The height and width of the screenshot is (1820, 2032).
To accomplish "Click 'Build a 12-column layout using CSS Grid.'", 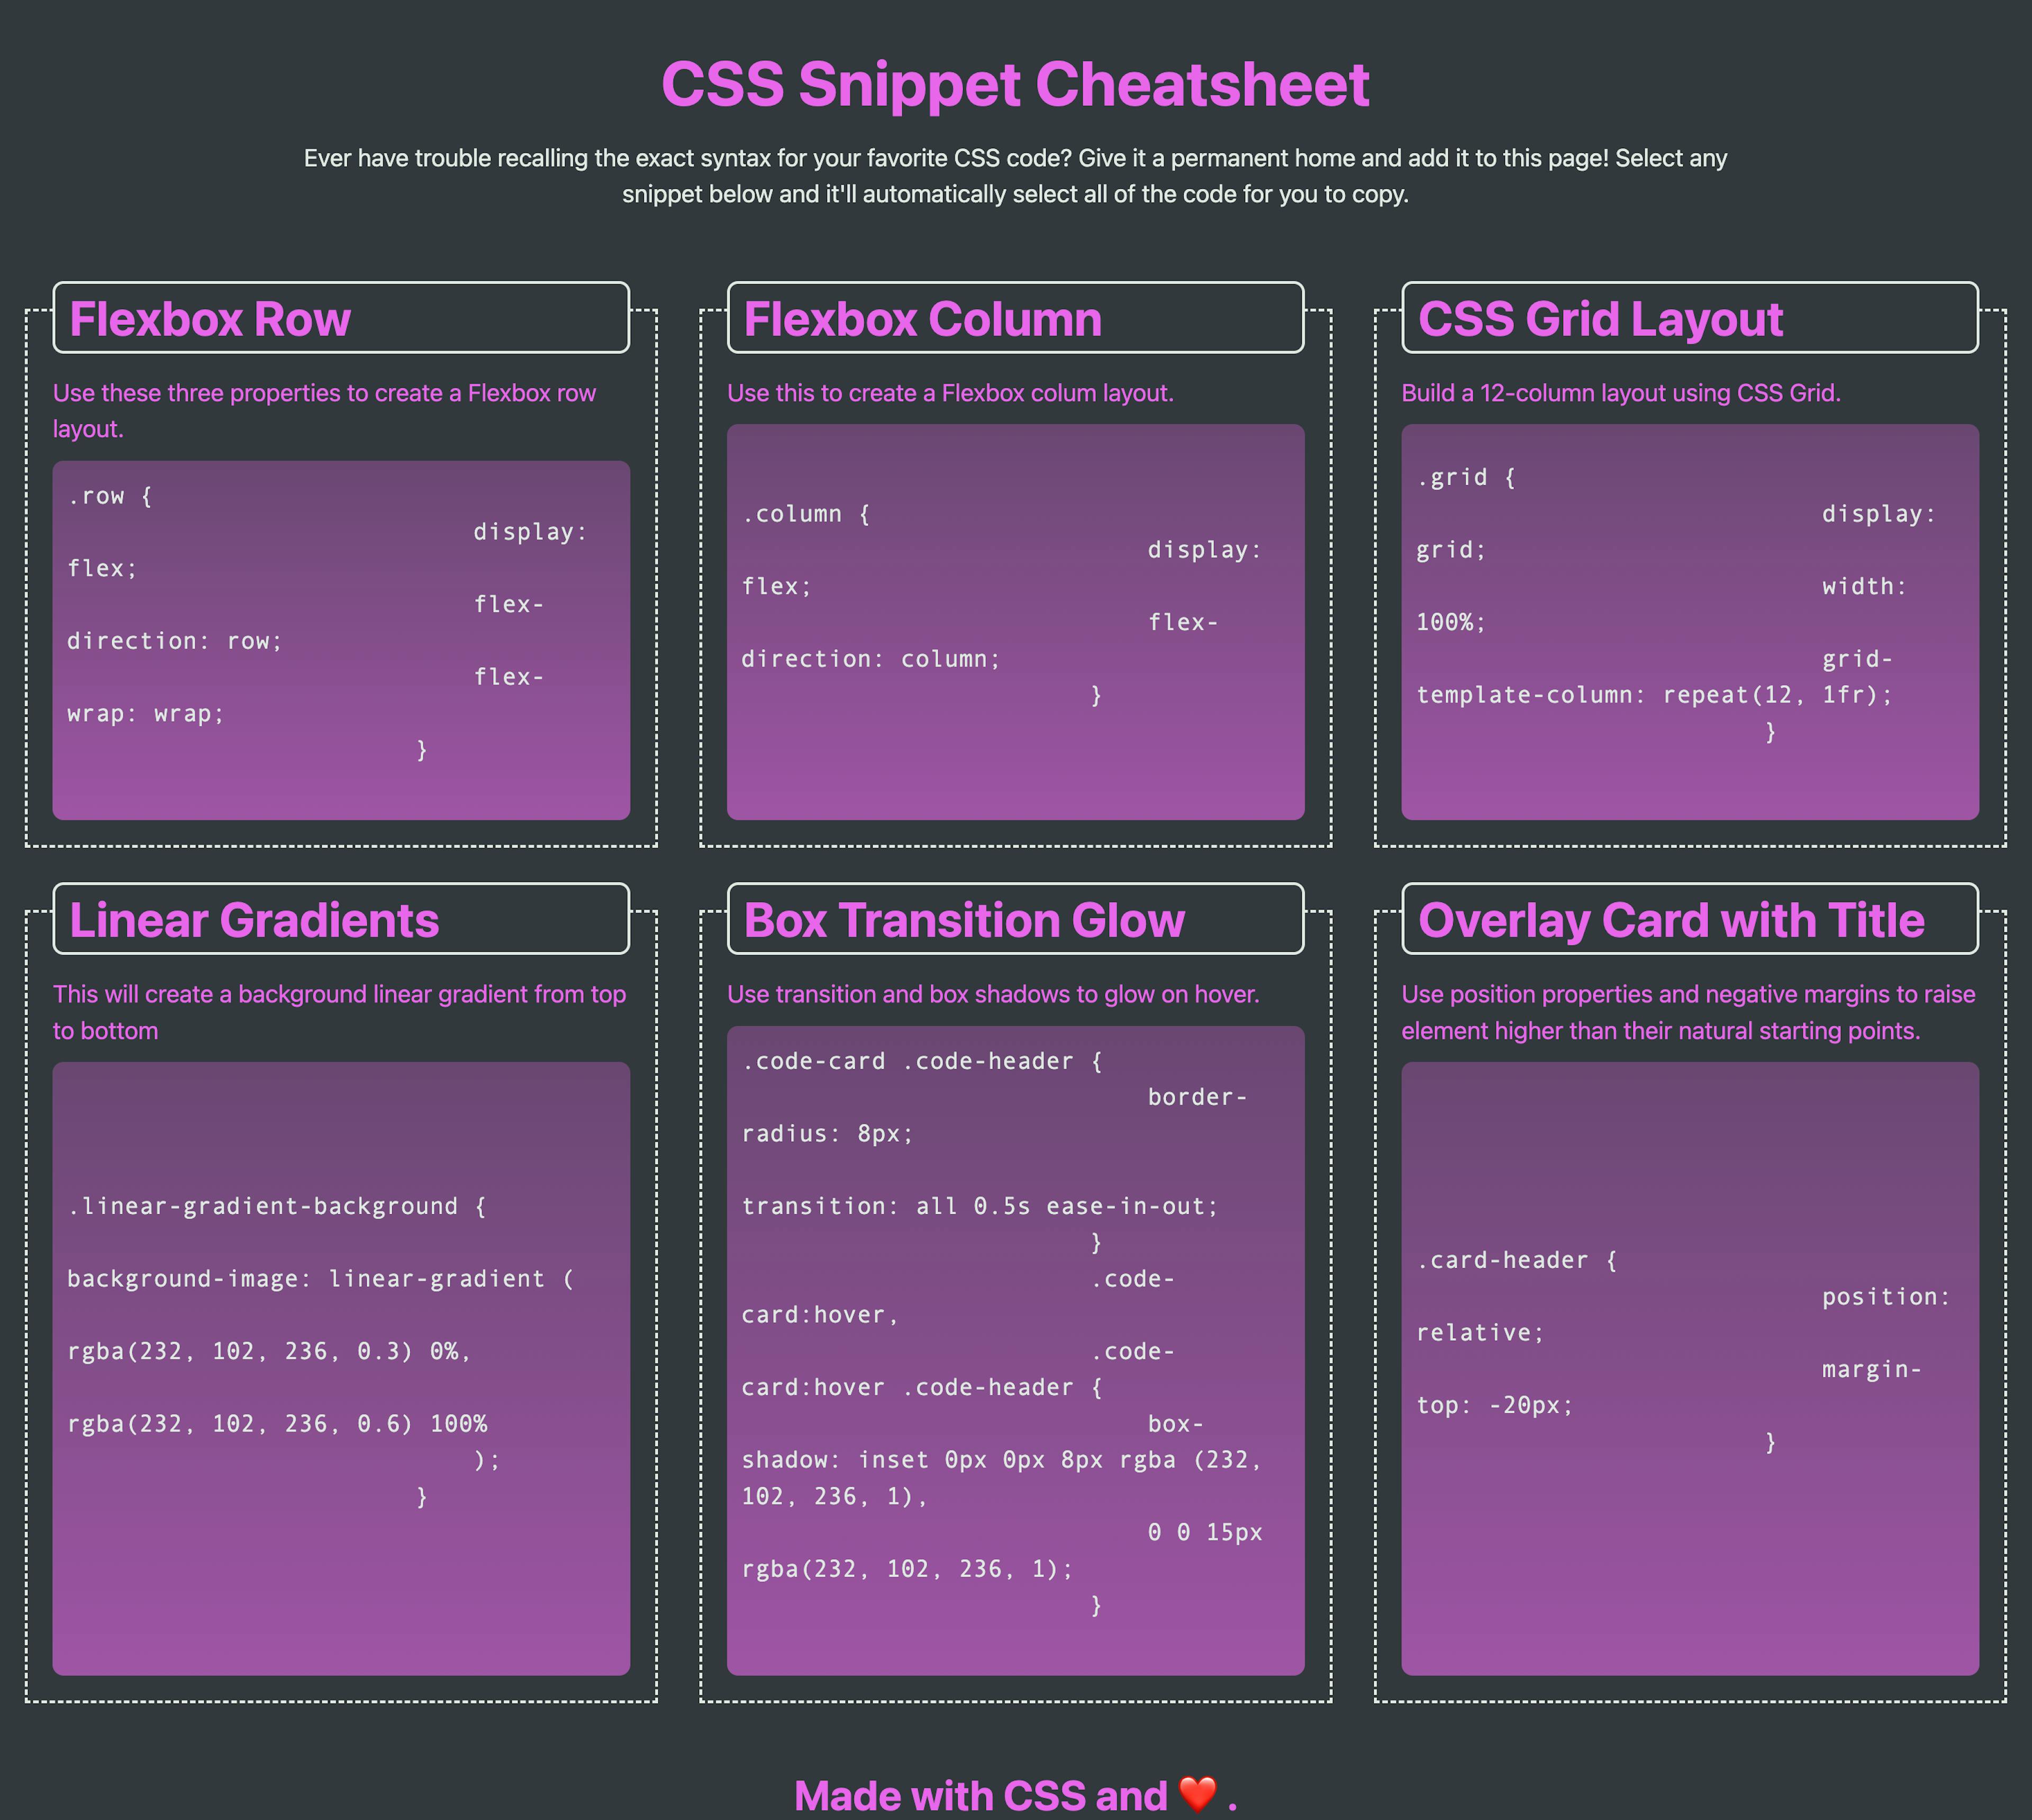I will (1621, 393).
